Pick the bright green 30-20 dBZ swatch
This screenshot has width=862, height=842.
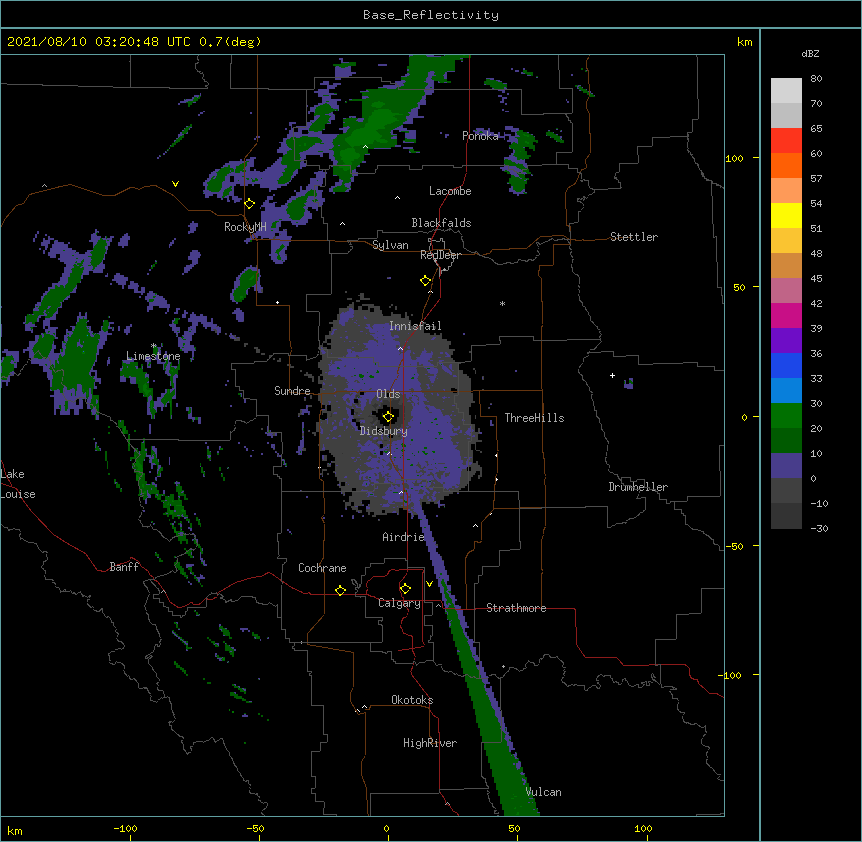[786, 416]
